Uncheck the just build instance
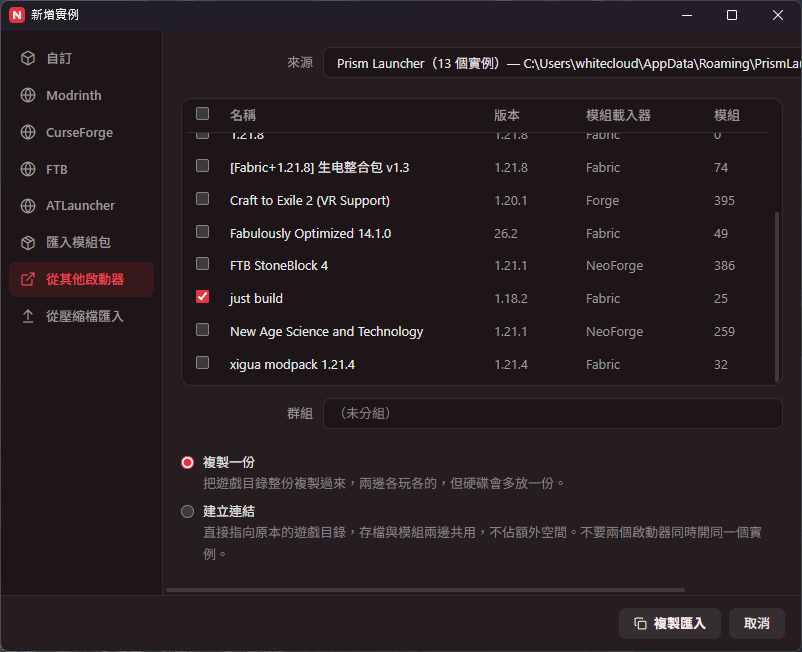802x652 pixels. pos(203,297)
